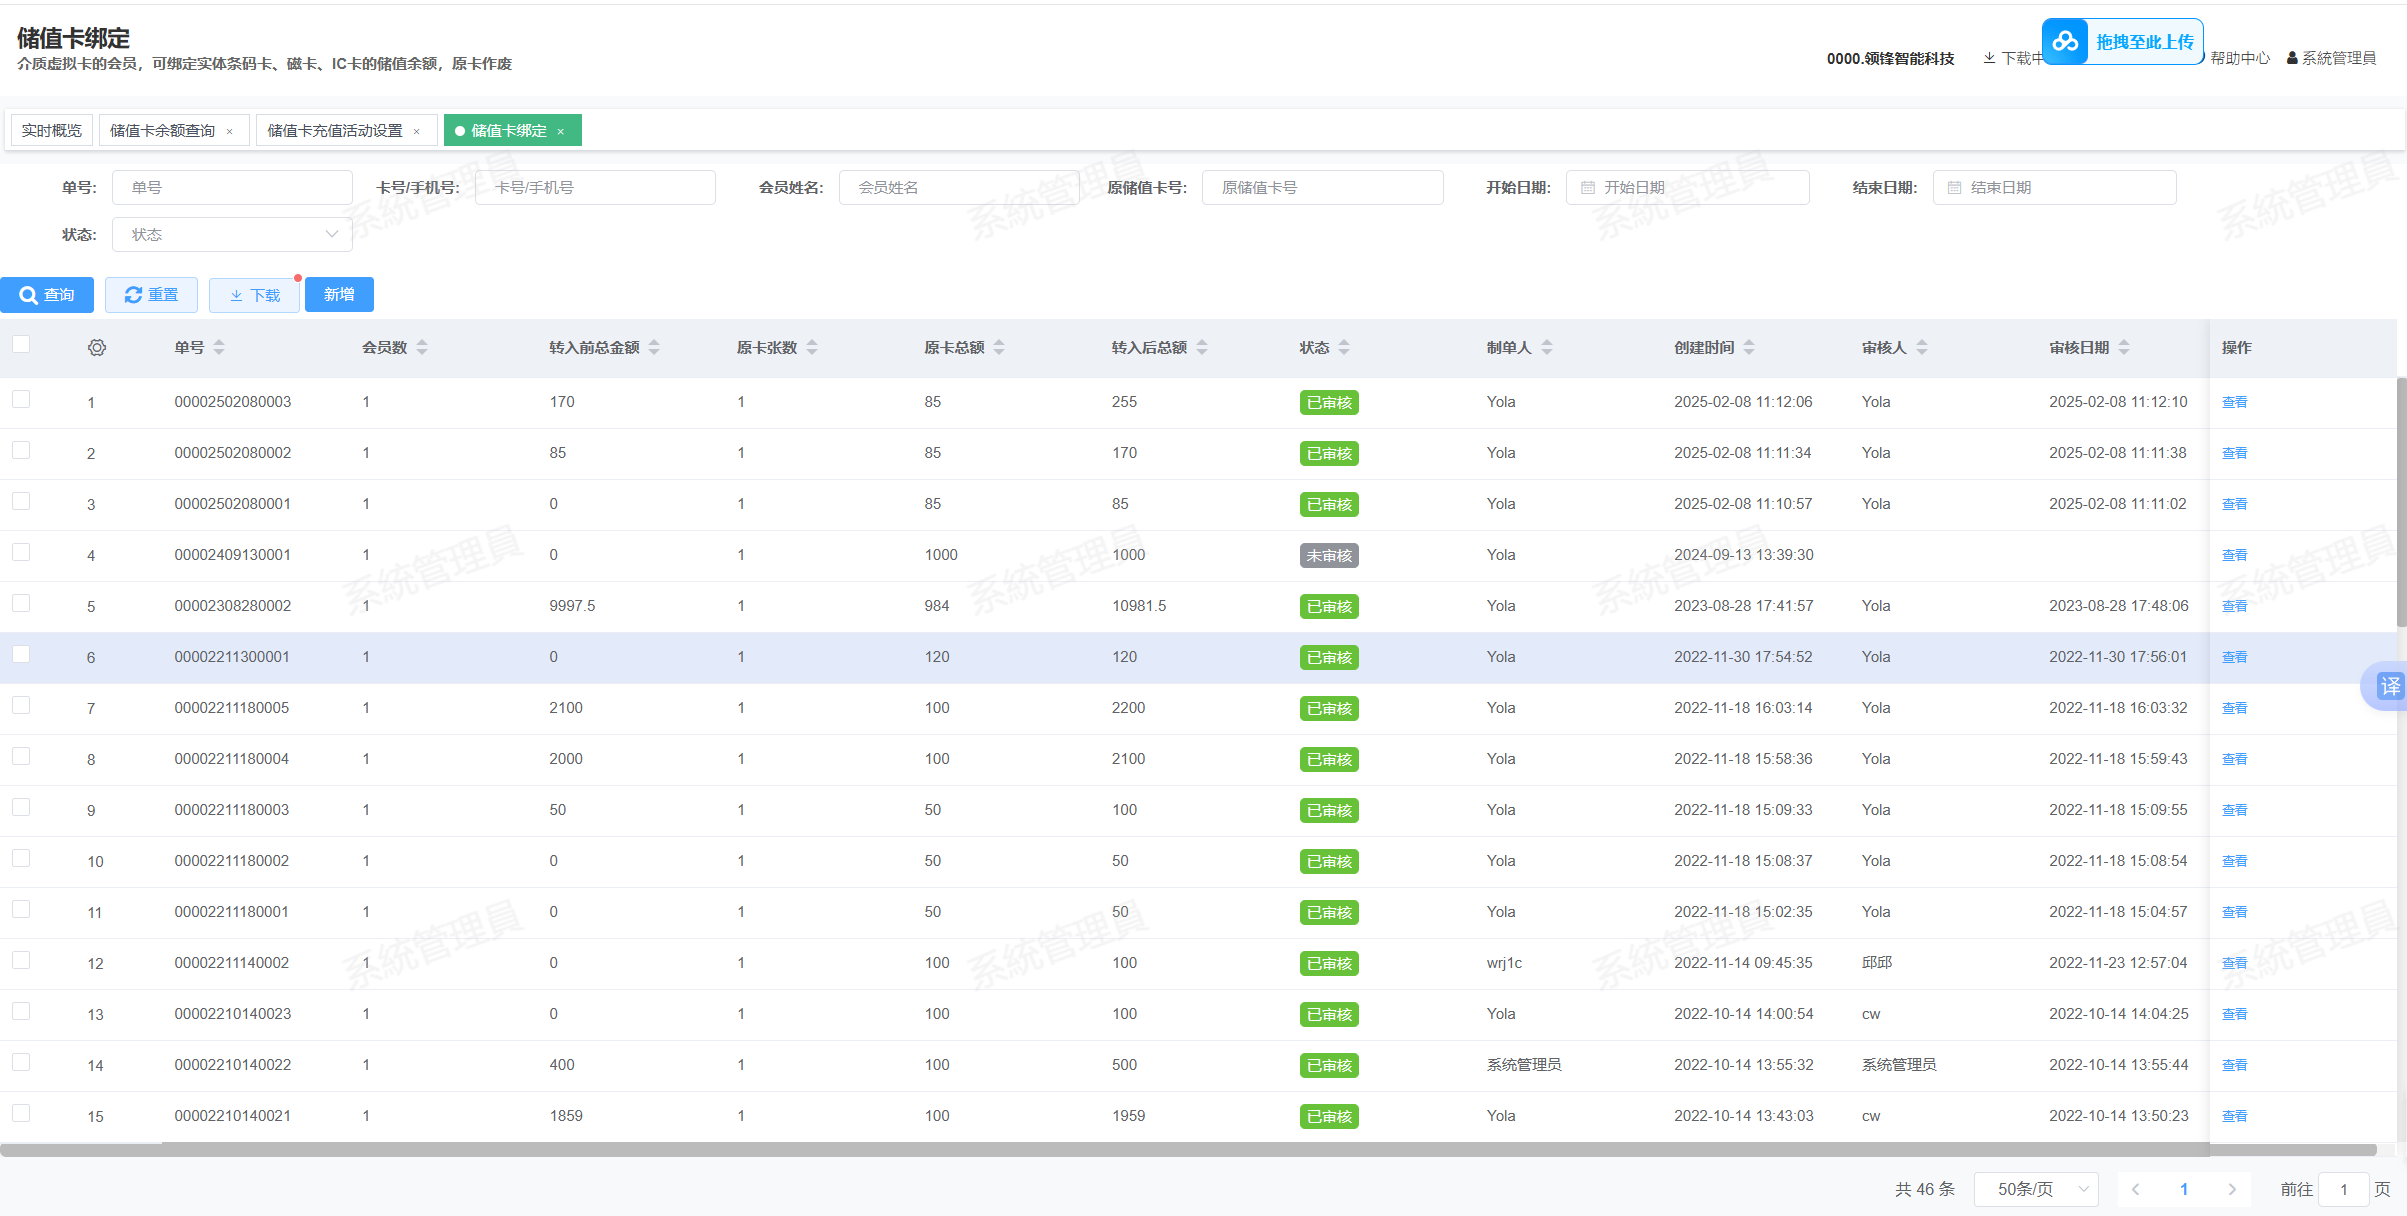
Task: Tick the select-all header checkbox
Action: pos(21,345)
